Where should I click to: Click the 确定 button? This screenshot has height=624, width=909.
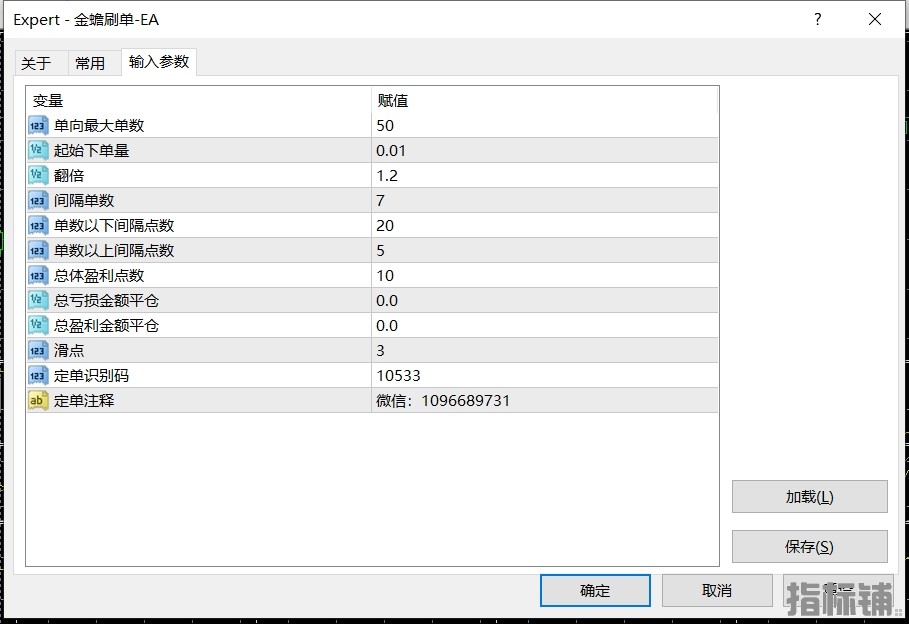[x=595, y=590]
